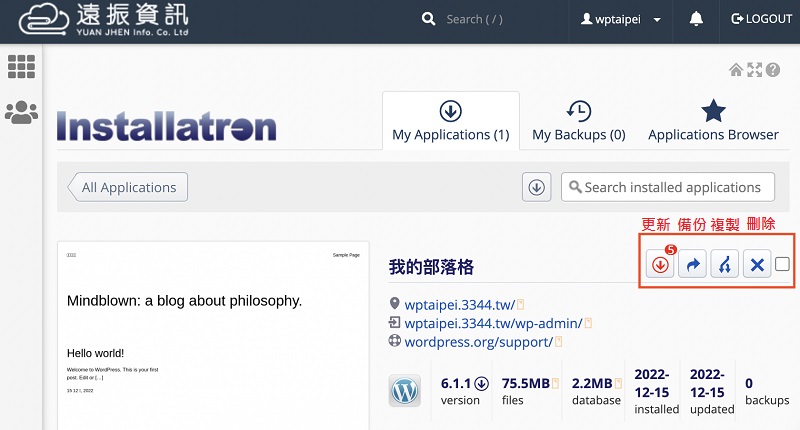Click the backup arrow icon for 我的部落格
Screen dimensions: 800x430
point(692,264)
